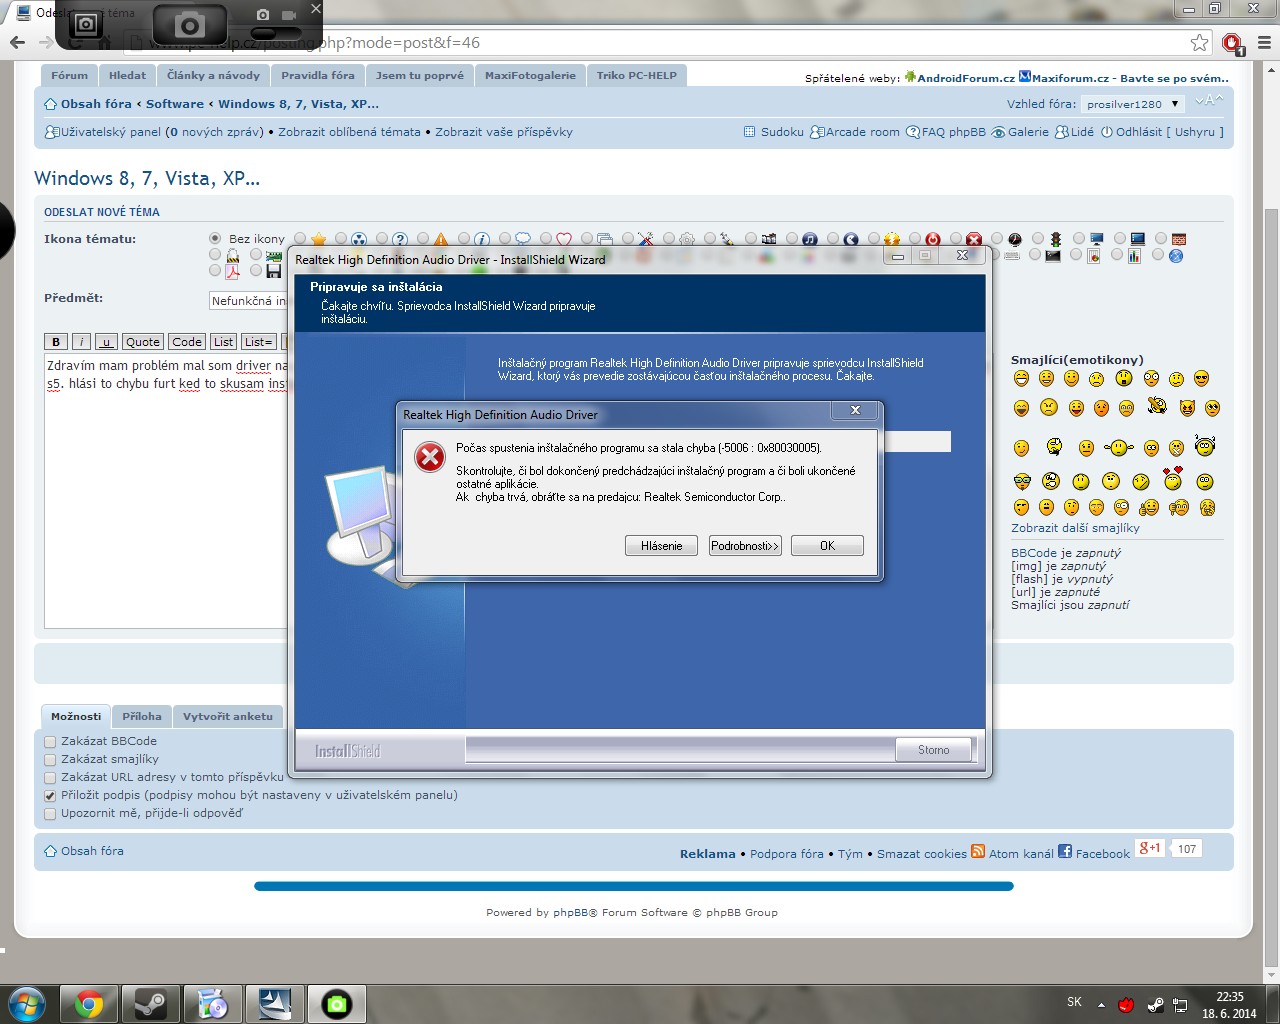
Task: Click the List BBCode button
Action: (223, 342)
